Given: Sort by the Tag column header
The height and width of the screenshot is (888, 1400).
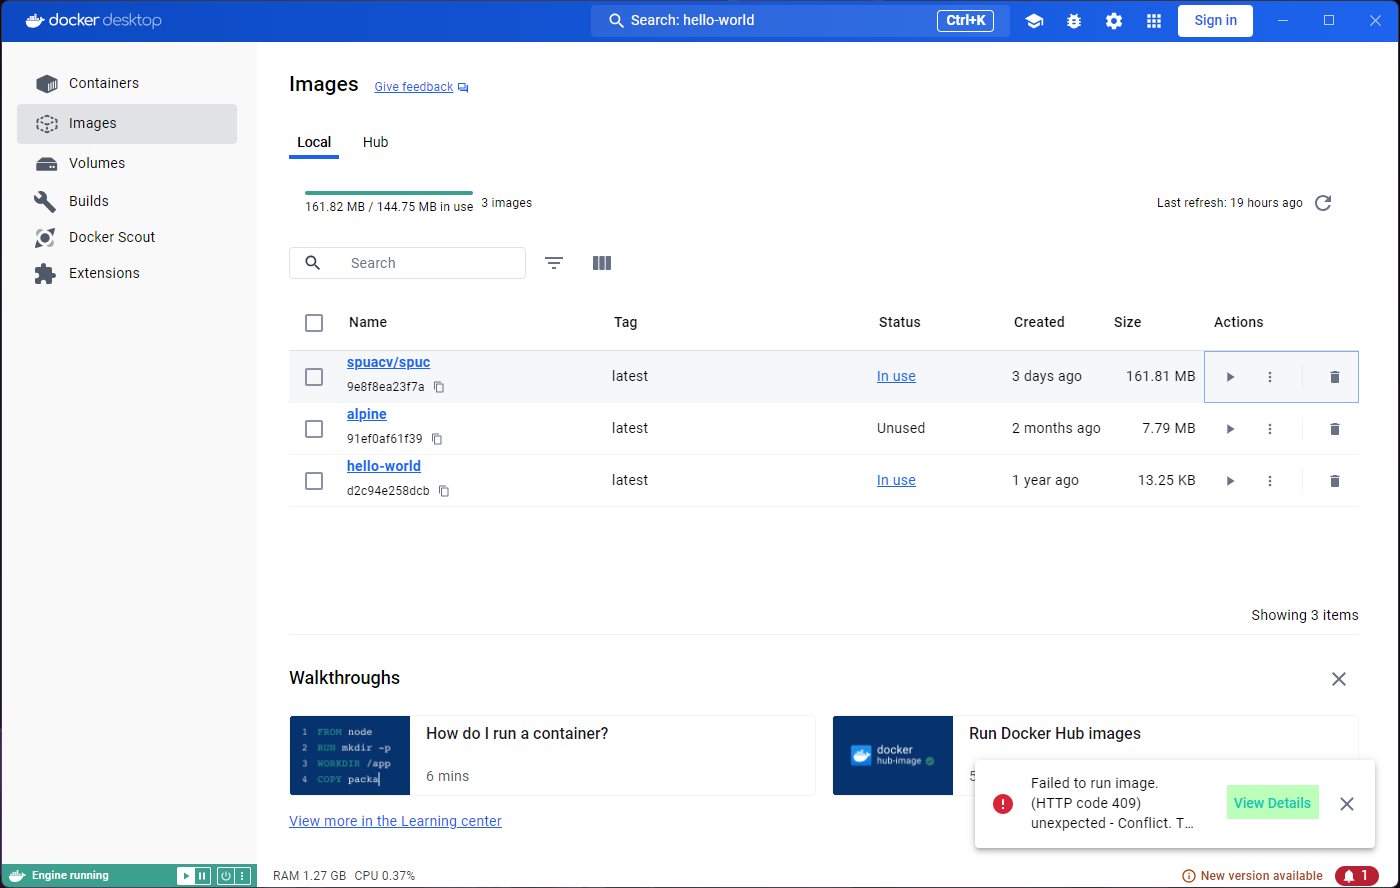Looking at the screenshot, I should 625,322.
